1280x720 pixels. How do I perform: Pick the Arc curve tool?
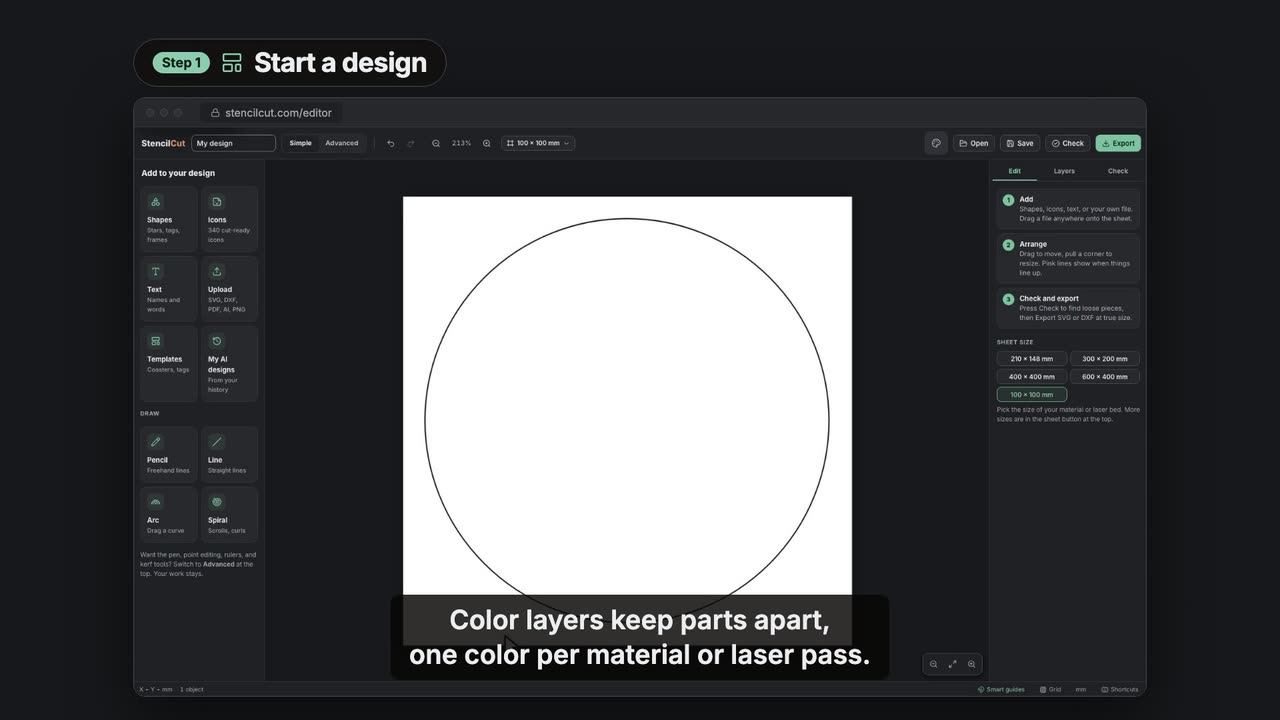169,514
